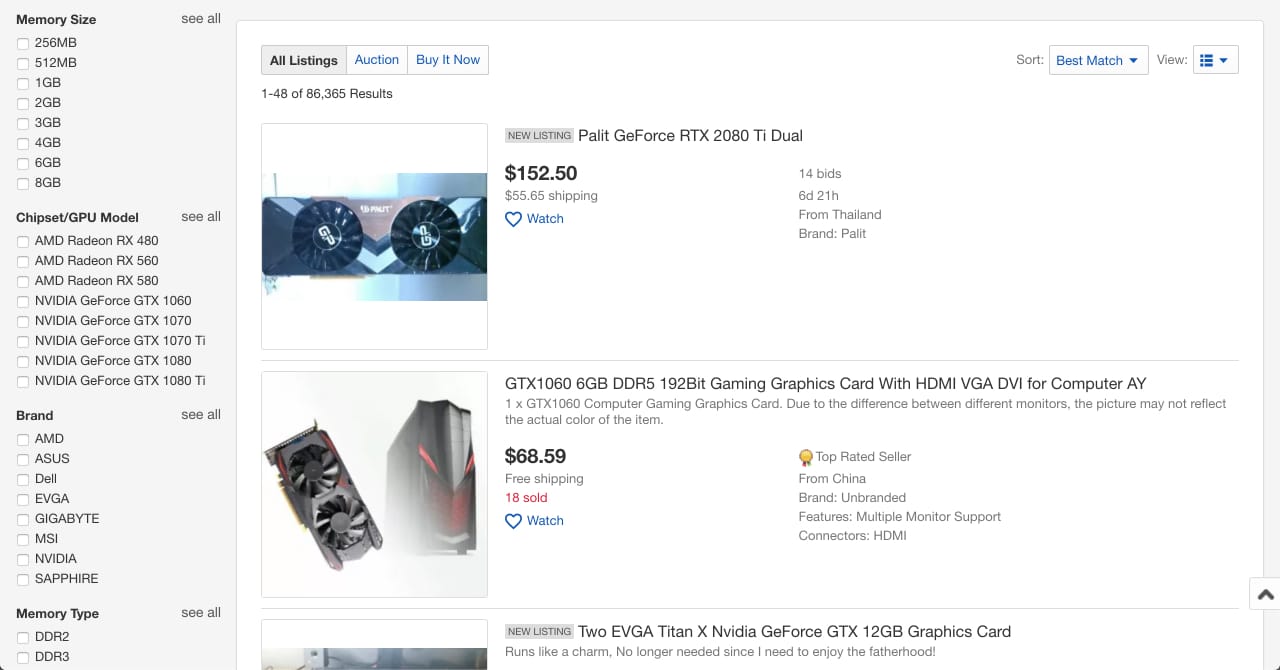The image size is (1280, 670).
Task: Enable NVIDIA GeForce GTX 1070 filter
Action: coord(23,321)
